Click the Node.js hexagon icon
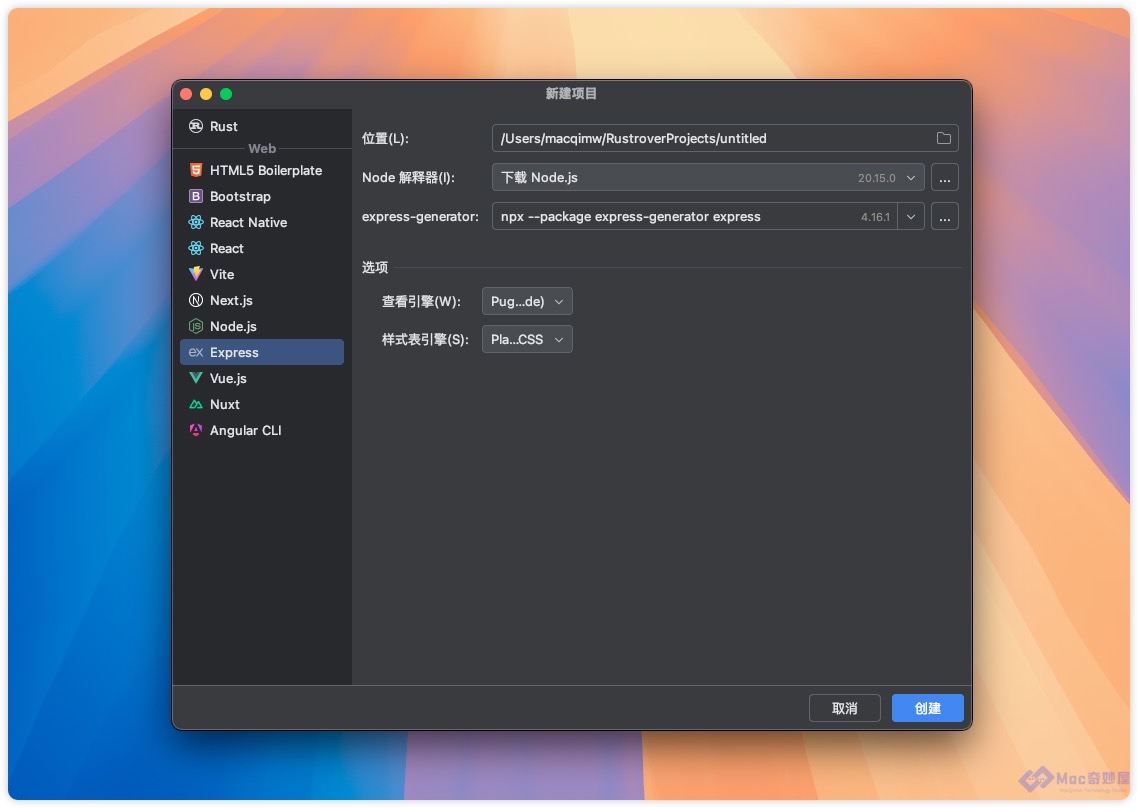The width and height of the screenshot is (1138, 808). point(196,327)
